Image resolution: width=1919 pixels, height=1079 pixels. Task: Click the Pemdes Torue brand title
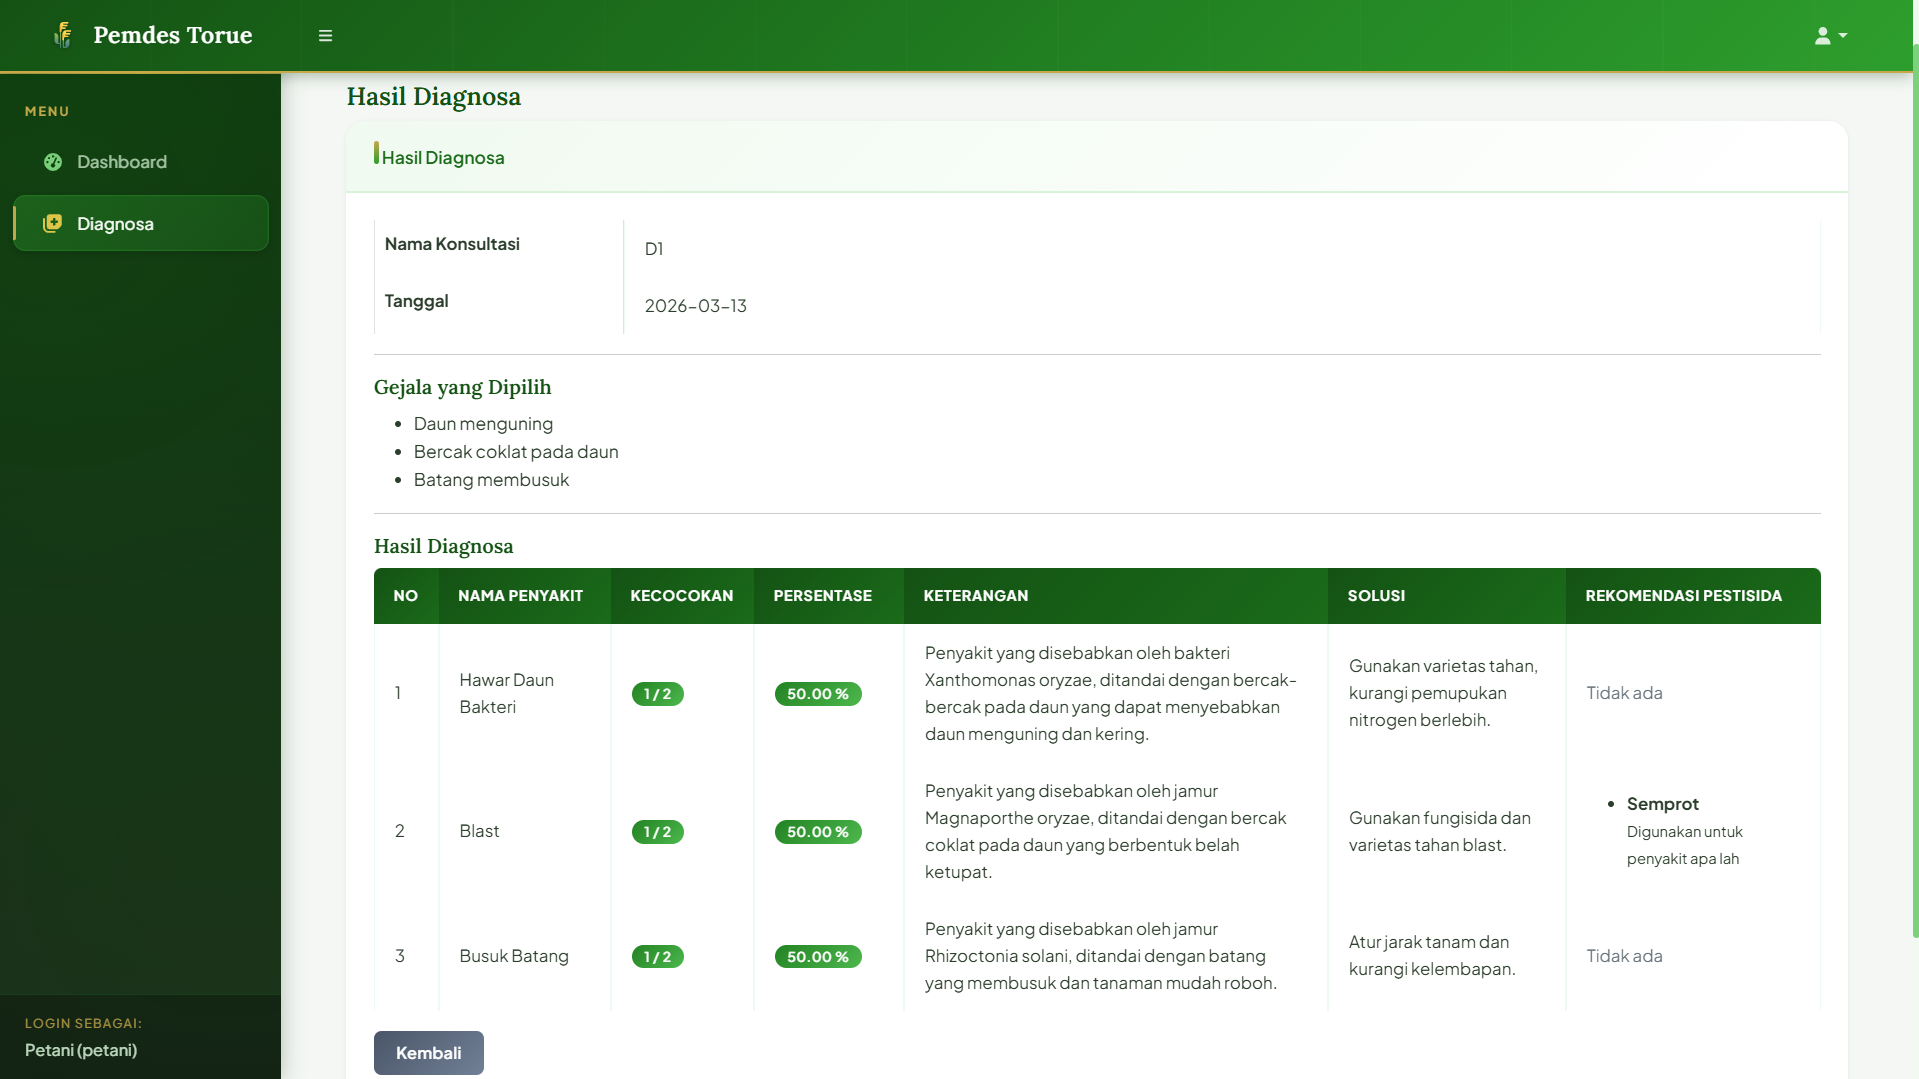pyautogui.click(x=172, y=35)
